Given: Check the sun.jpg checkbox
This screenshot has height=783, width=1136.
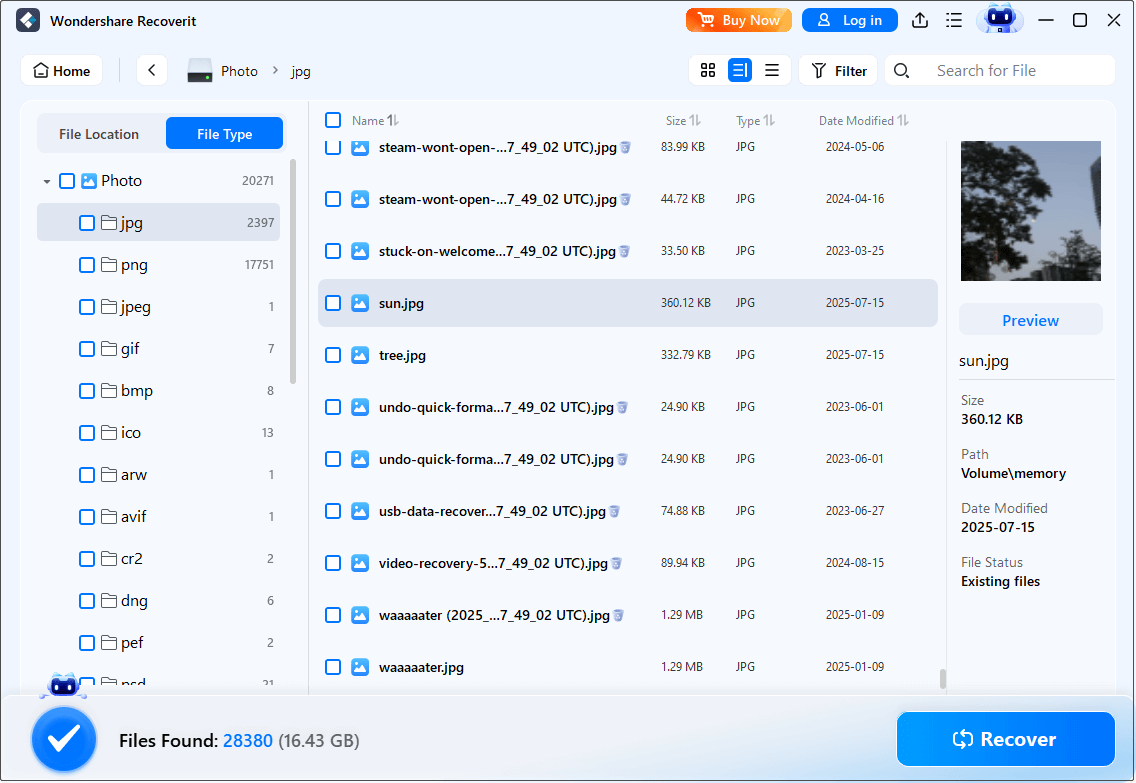Looking at the screenshot, I should pyautogui.click(x=333, y=303).
